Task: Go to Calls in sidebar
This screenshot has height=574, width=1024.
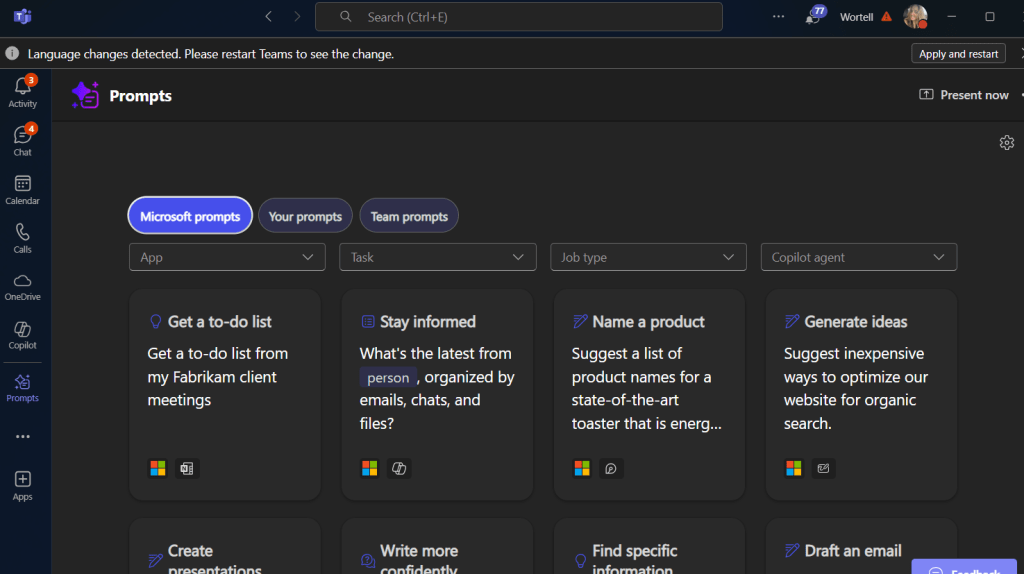Action: pyautogui.click(x=22, y=238)
